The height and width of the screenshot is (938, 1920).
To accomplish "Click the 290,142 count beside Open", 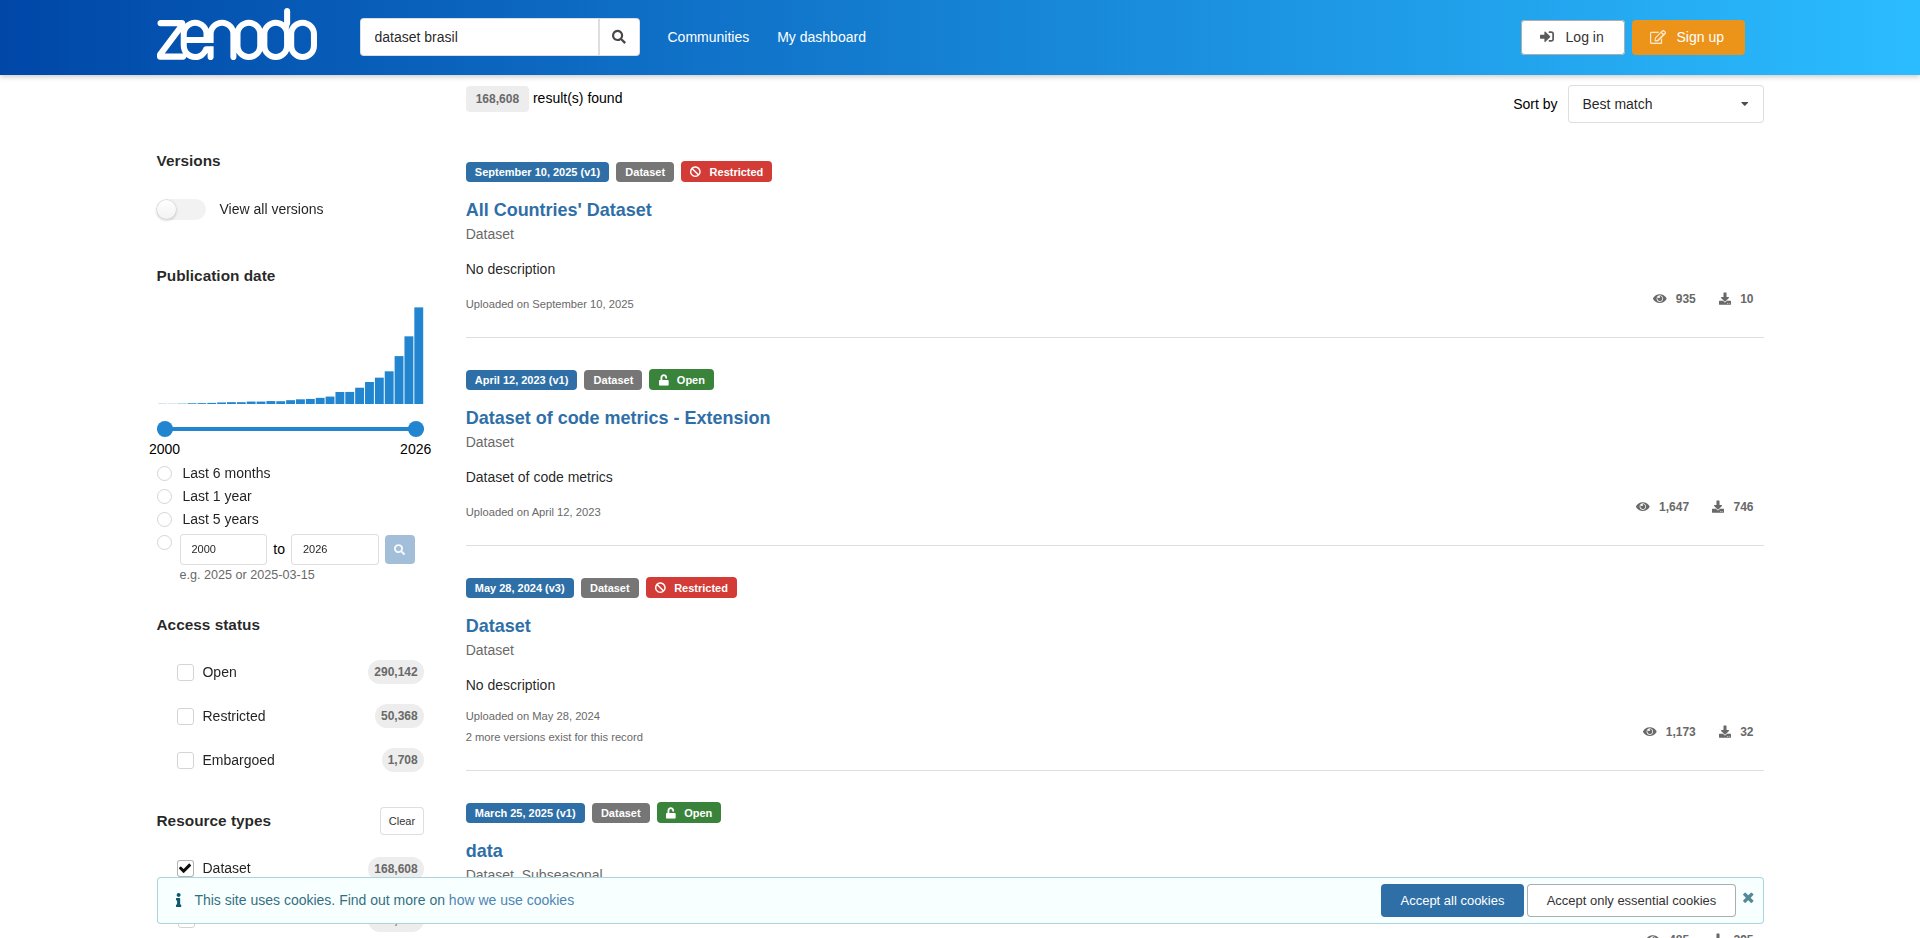I will [396, 672].
